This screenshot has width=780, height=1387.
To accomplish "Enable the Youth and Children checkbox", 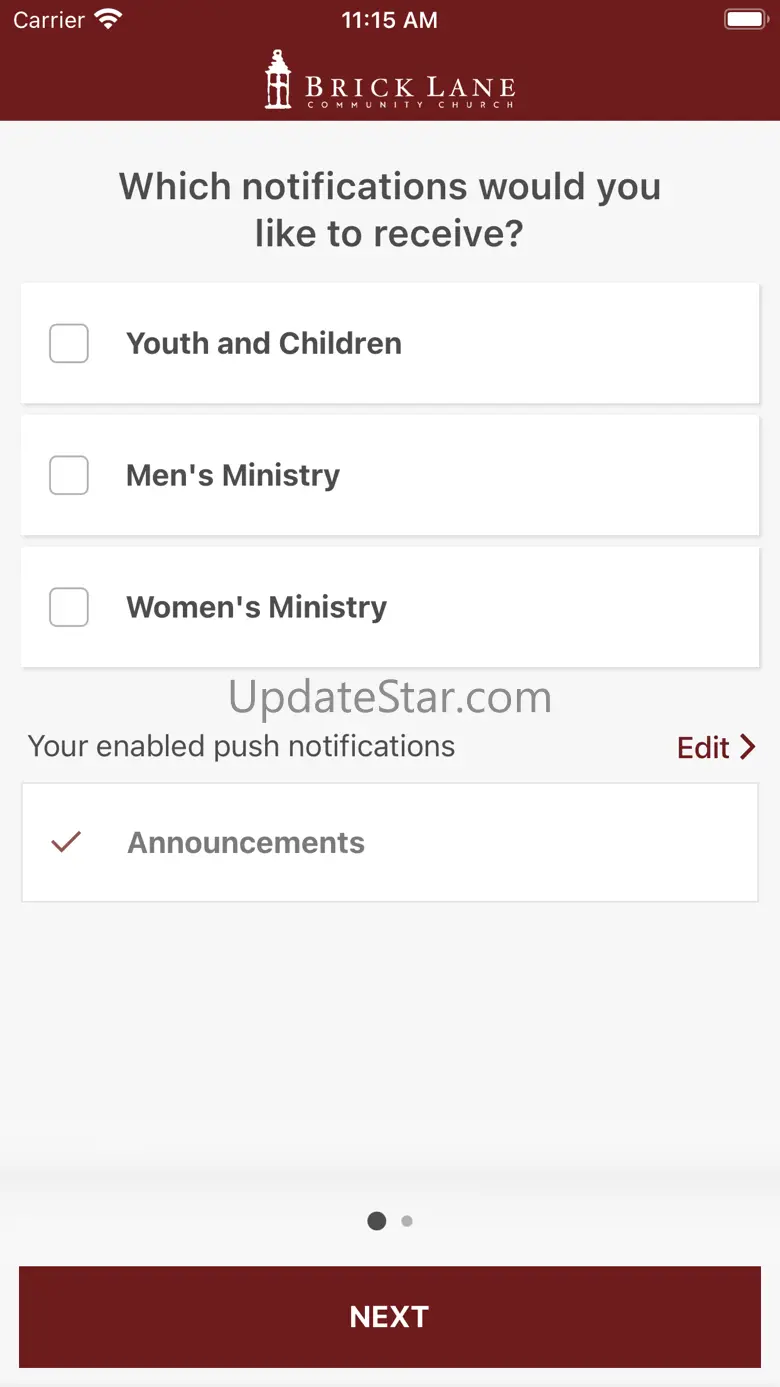I will click(x=69, y=343).
